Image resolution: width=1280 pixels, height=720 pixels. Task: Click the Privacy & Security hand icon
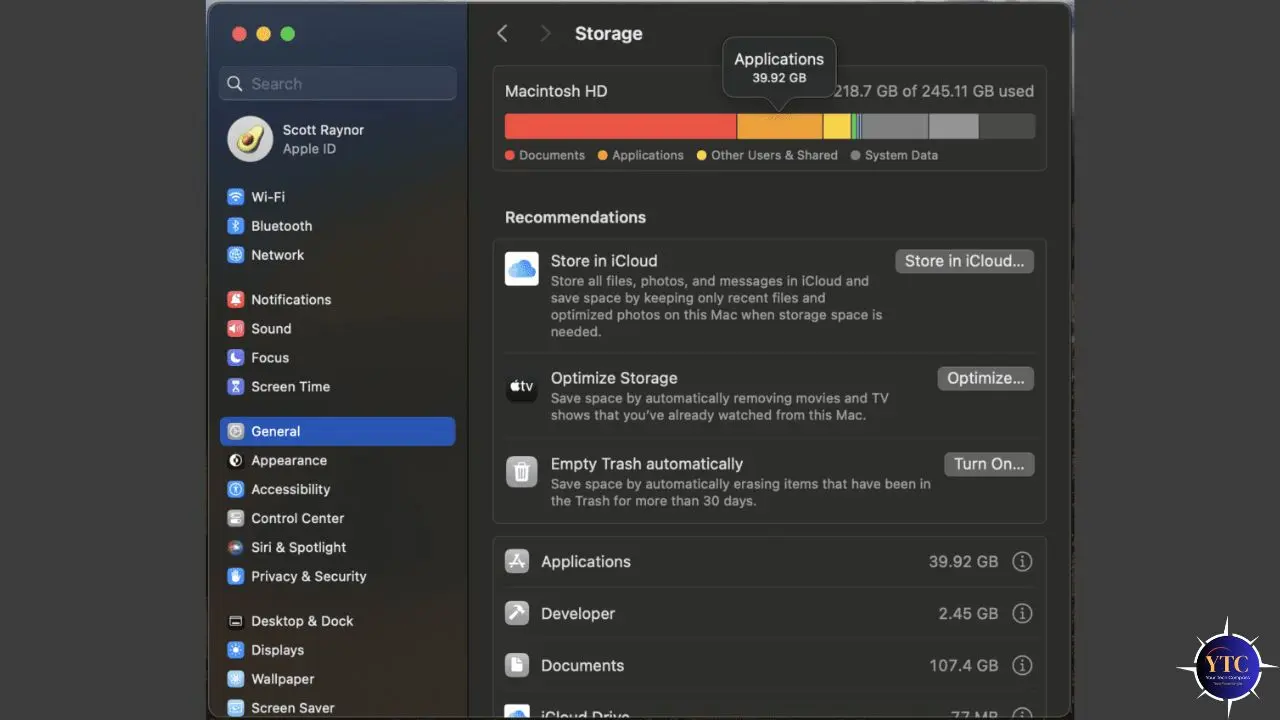[235, 576]
